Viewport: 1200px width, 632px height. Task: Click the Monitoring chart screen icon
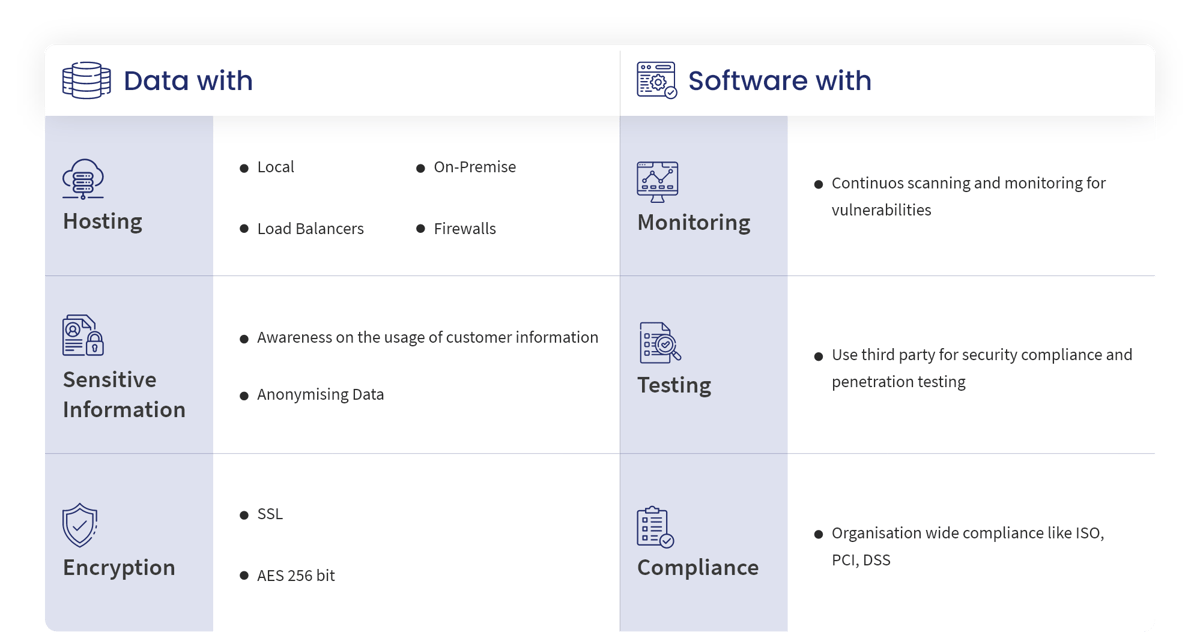coord(657,182)
